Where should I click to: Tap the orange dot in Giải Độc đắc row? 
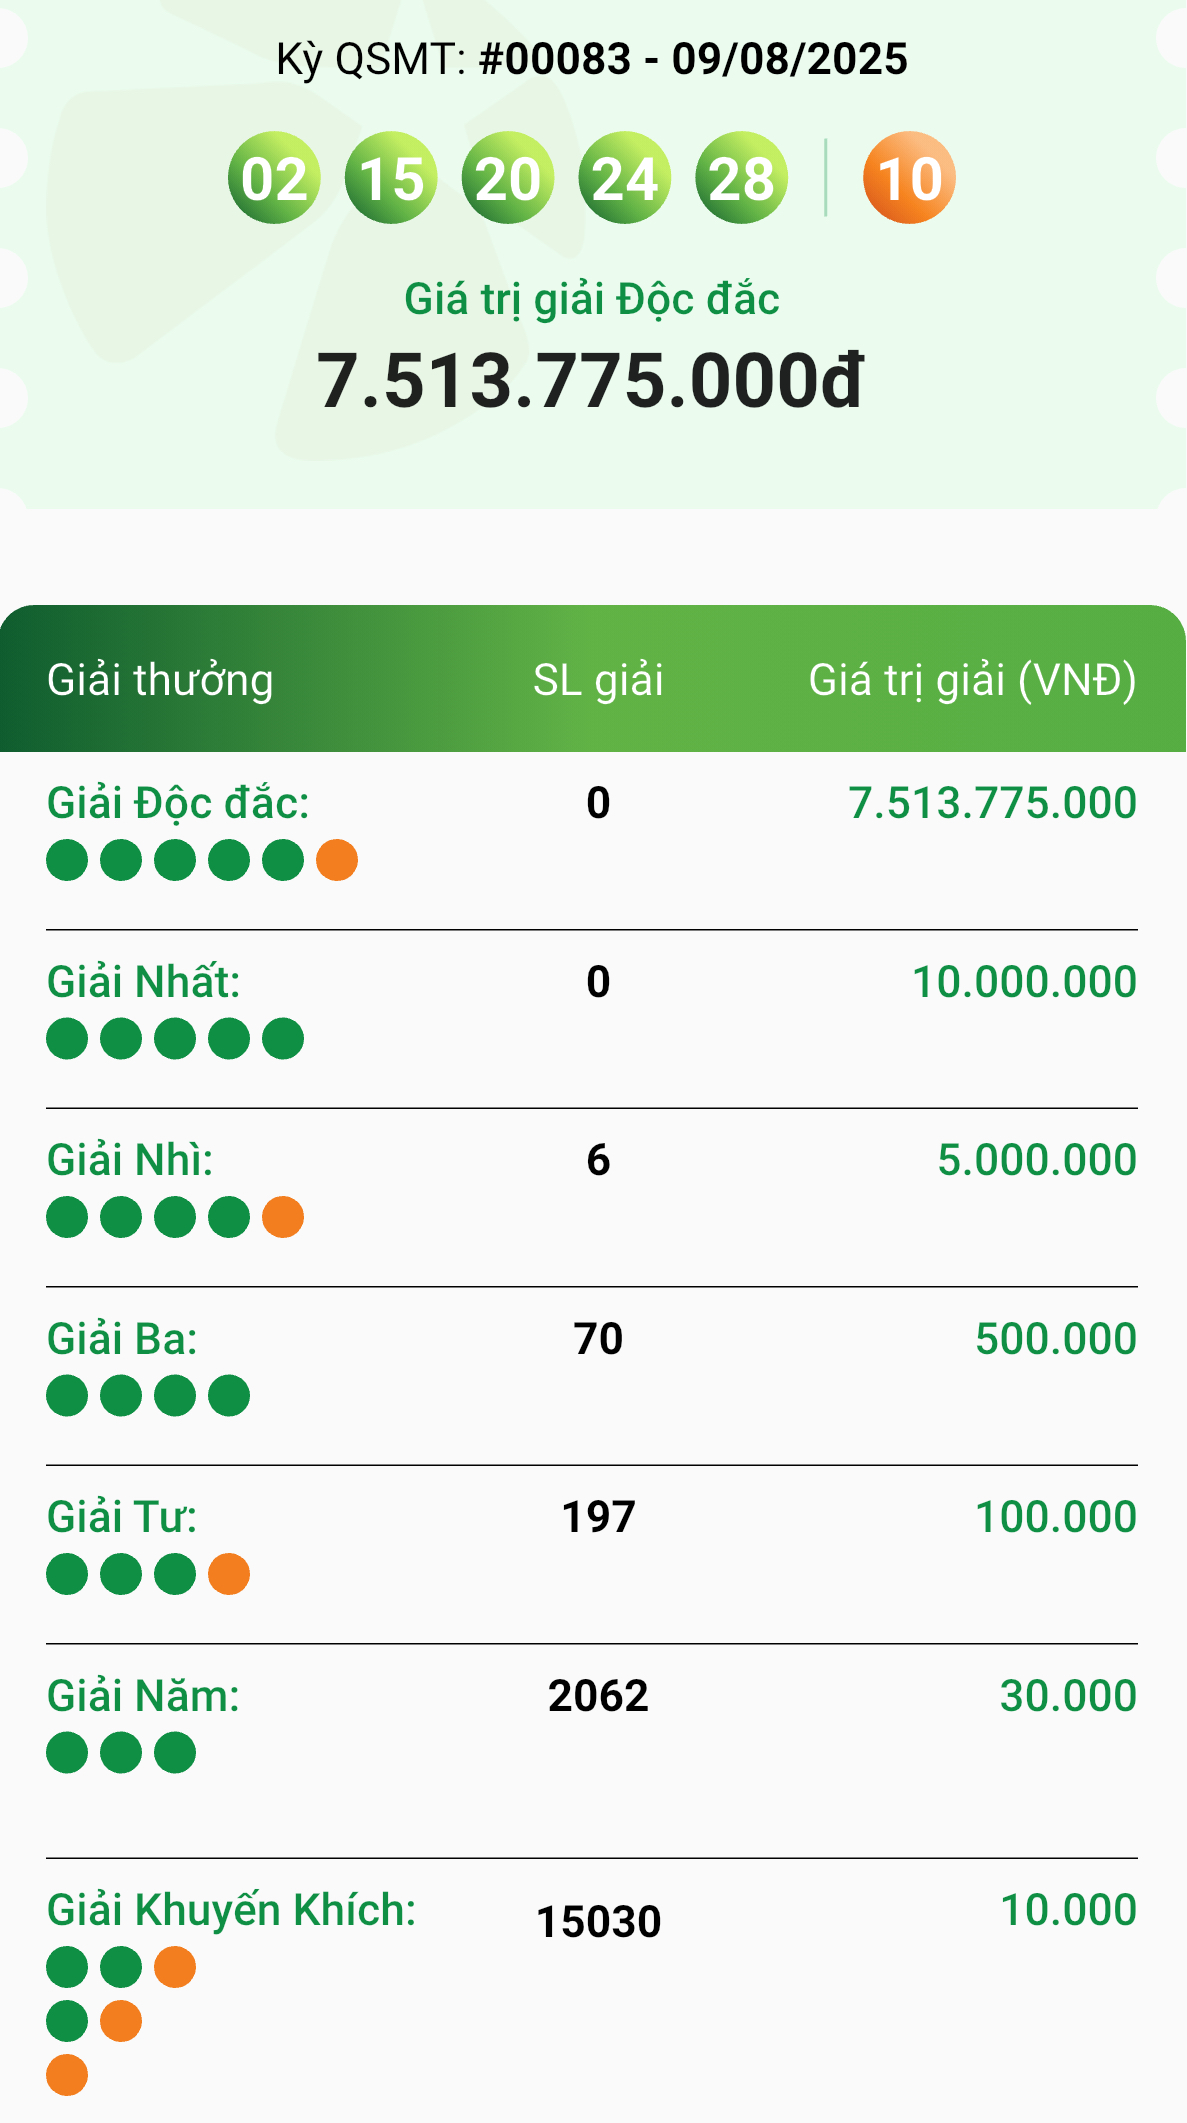click(x=337, y=860)
